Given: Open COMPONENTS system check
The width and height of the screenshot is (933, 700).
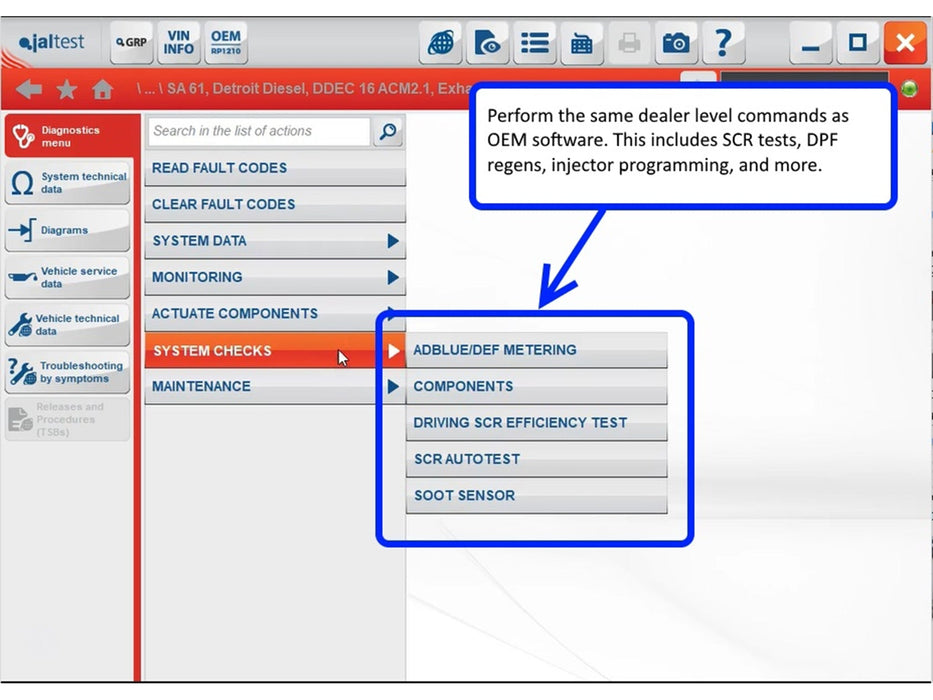Looking at the screenshot, I should (536, 386).
